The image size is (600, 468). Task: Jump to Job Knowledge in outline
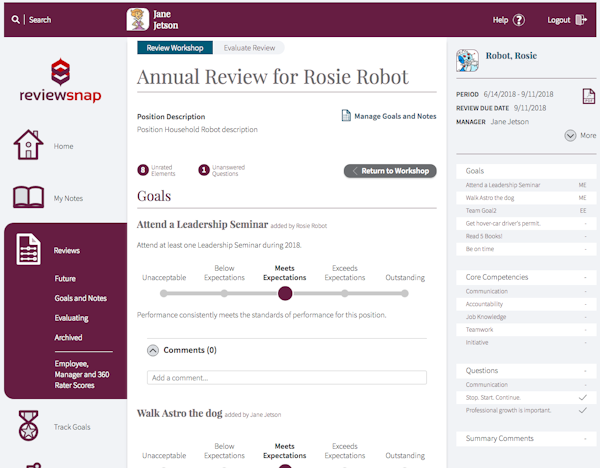click(x=526, y=317)
